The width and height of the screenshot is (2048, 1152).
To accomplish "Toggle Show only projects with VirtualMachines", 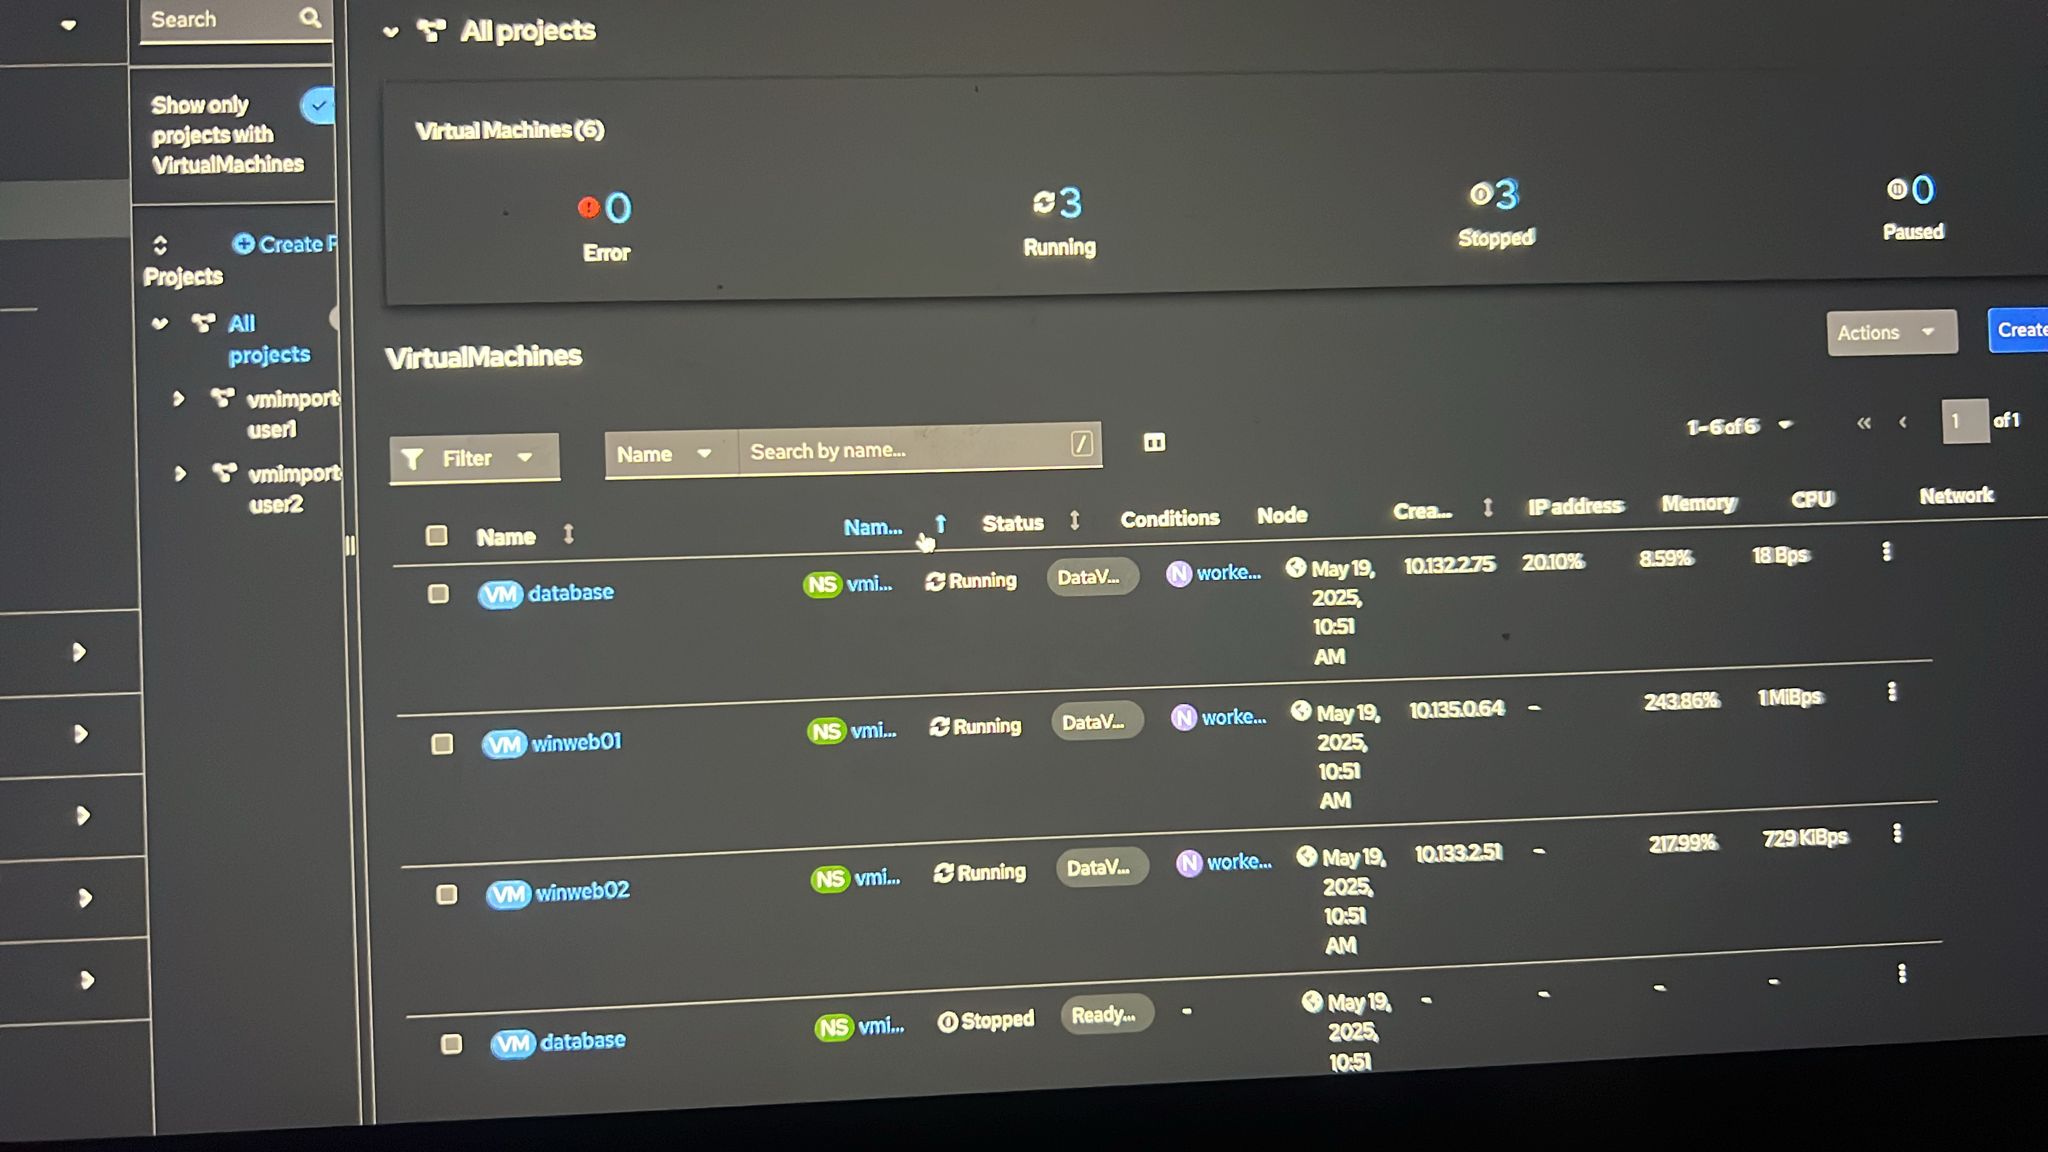I will 318,106.
